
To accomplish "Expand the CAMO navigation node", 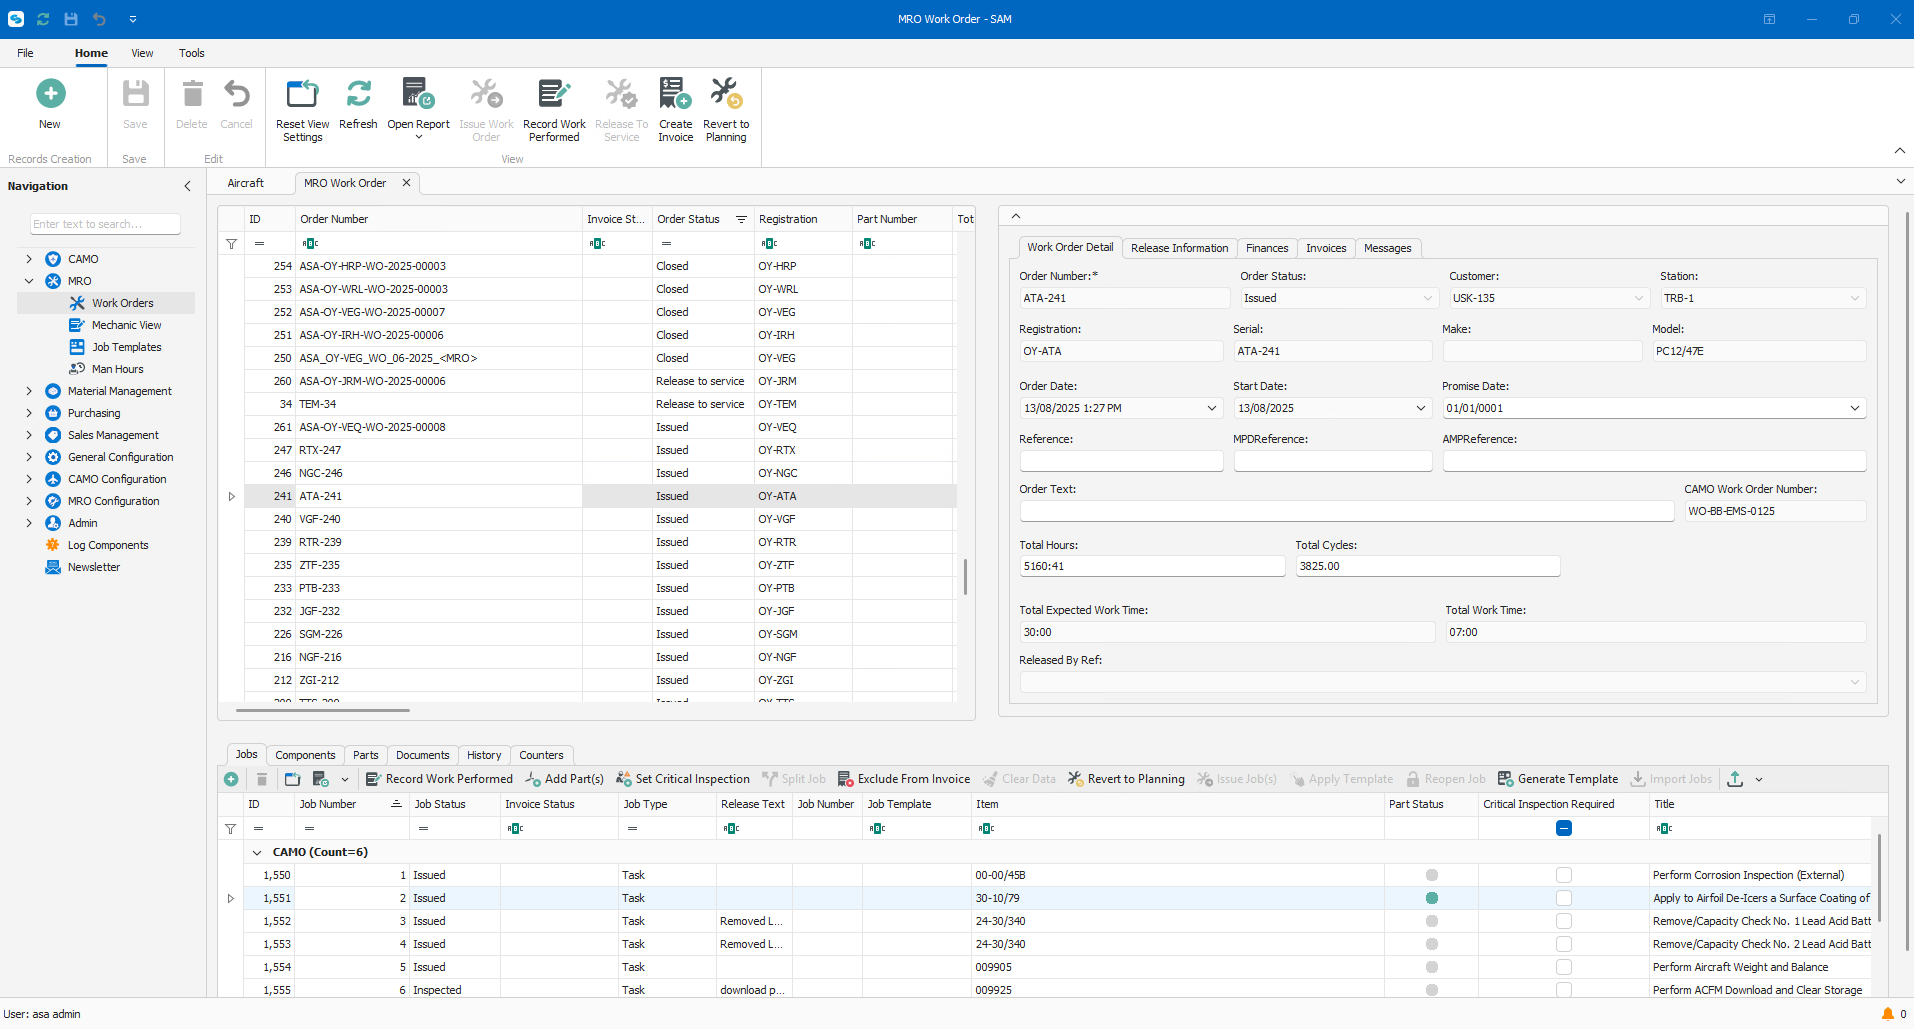I will [29, 259].
